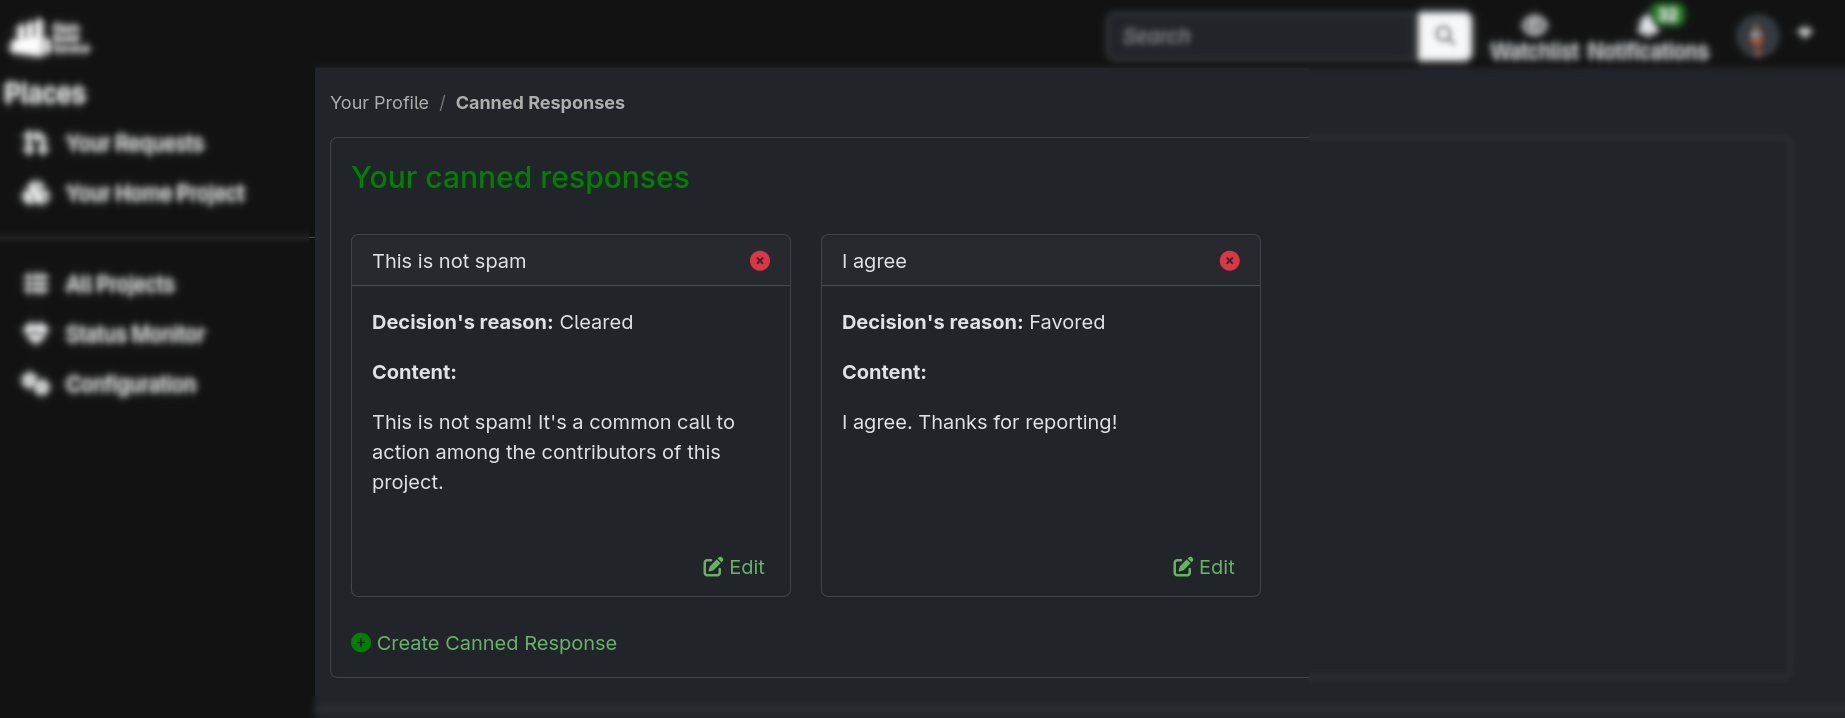This screenshot has height=718, width=1845.
Task: Click the 'This is not spam' card title
Action: tap(449, 261)
